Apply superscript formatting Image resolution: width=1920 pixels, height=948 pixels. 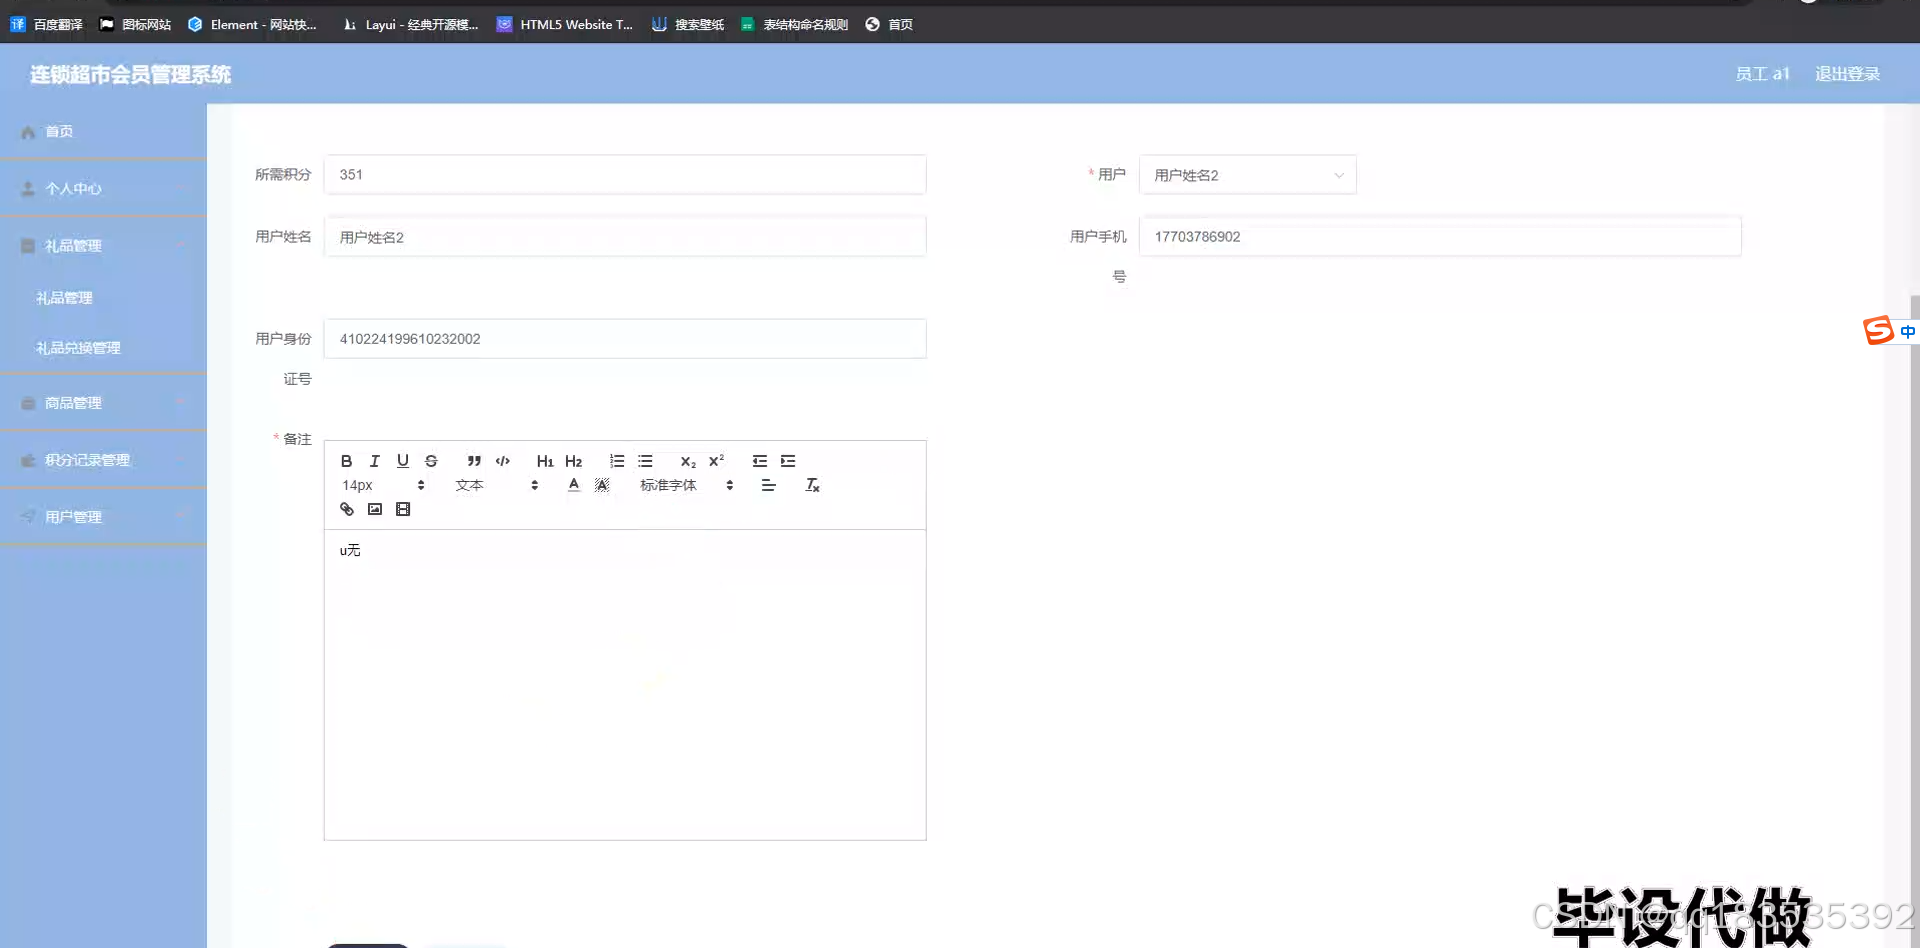pyautogui.click(x=716, y=461)
